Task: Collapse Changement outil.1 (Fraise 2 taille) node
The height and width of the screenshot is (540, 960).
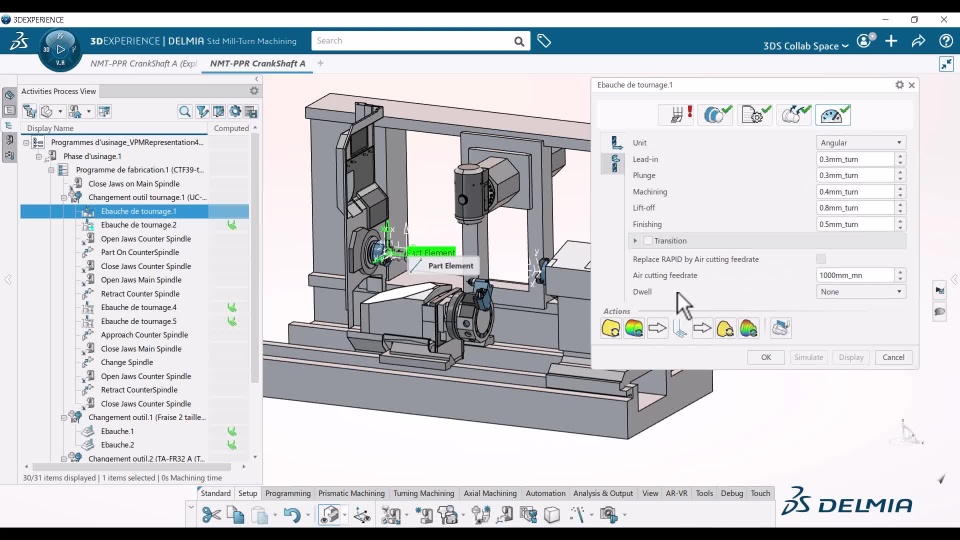Action: coord(64,418)
